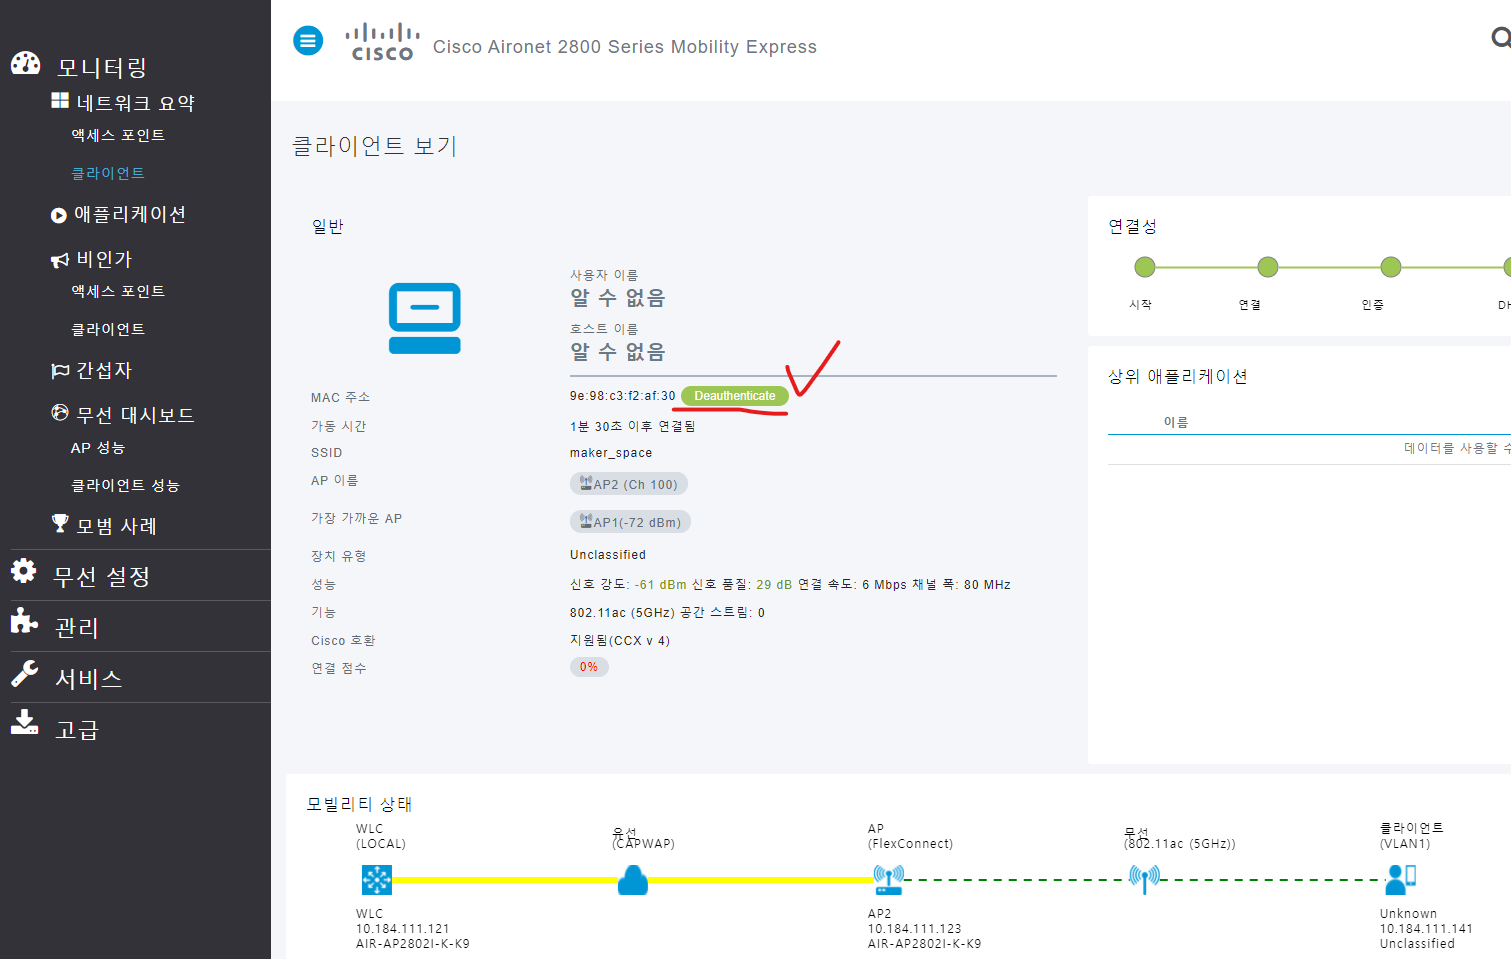
Task: Click the advanced download-tray icon
Action: pos(24,722)
